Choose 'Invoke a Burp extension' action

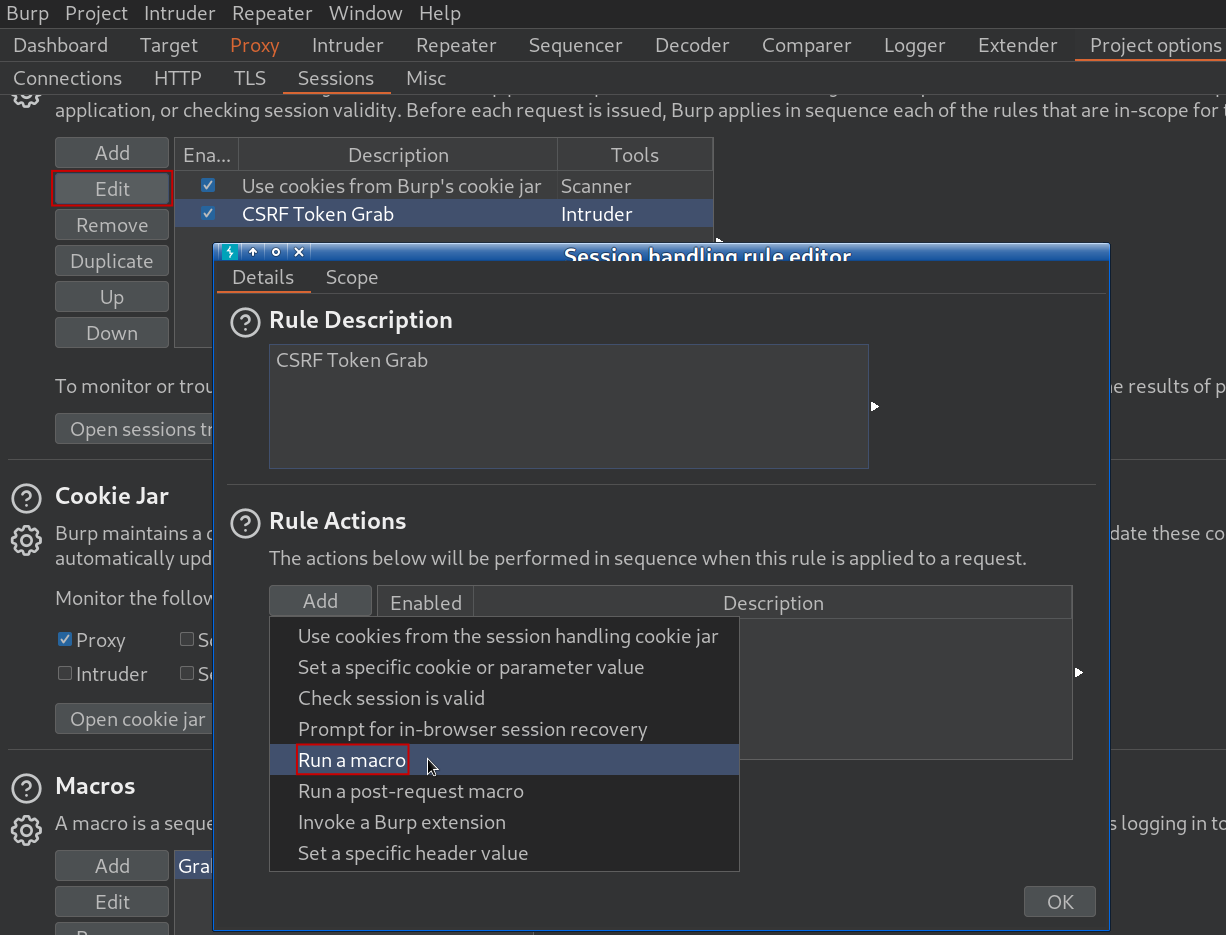504,822
